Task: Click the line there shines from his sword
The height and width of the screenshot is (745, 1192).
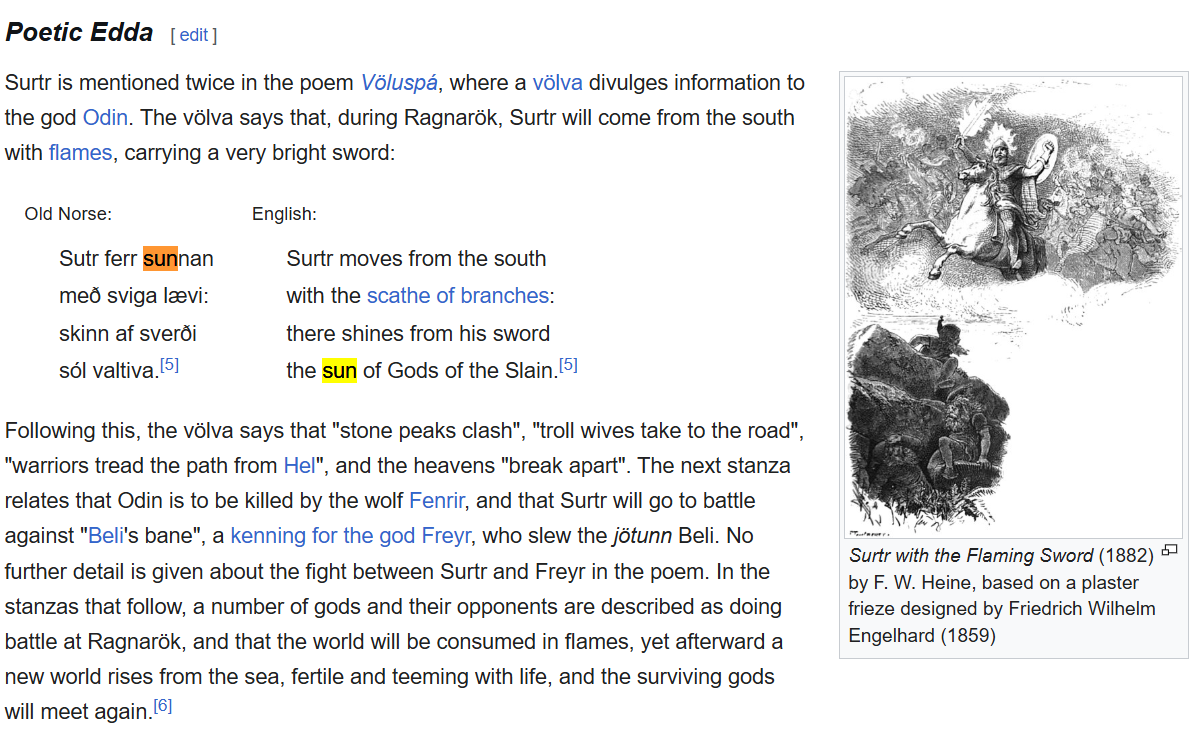Action: pos(418,333)
